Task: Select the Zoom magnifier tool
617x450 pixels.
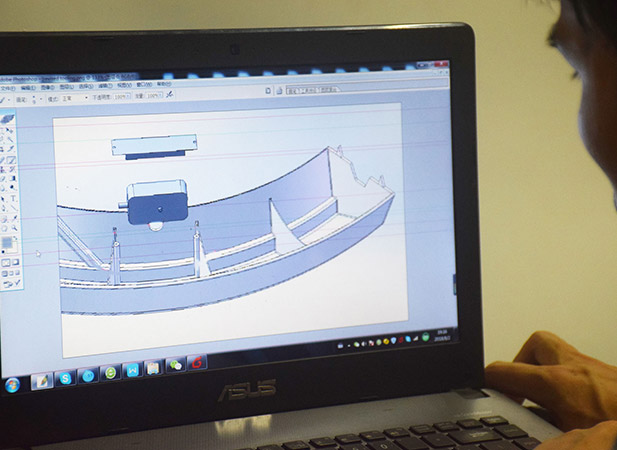Action: (15, 228)
